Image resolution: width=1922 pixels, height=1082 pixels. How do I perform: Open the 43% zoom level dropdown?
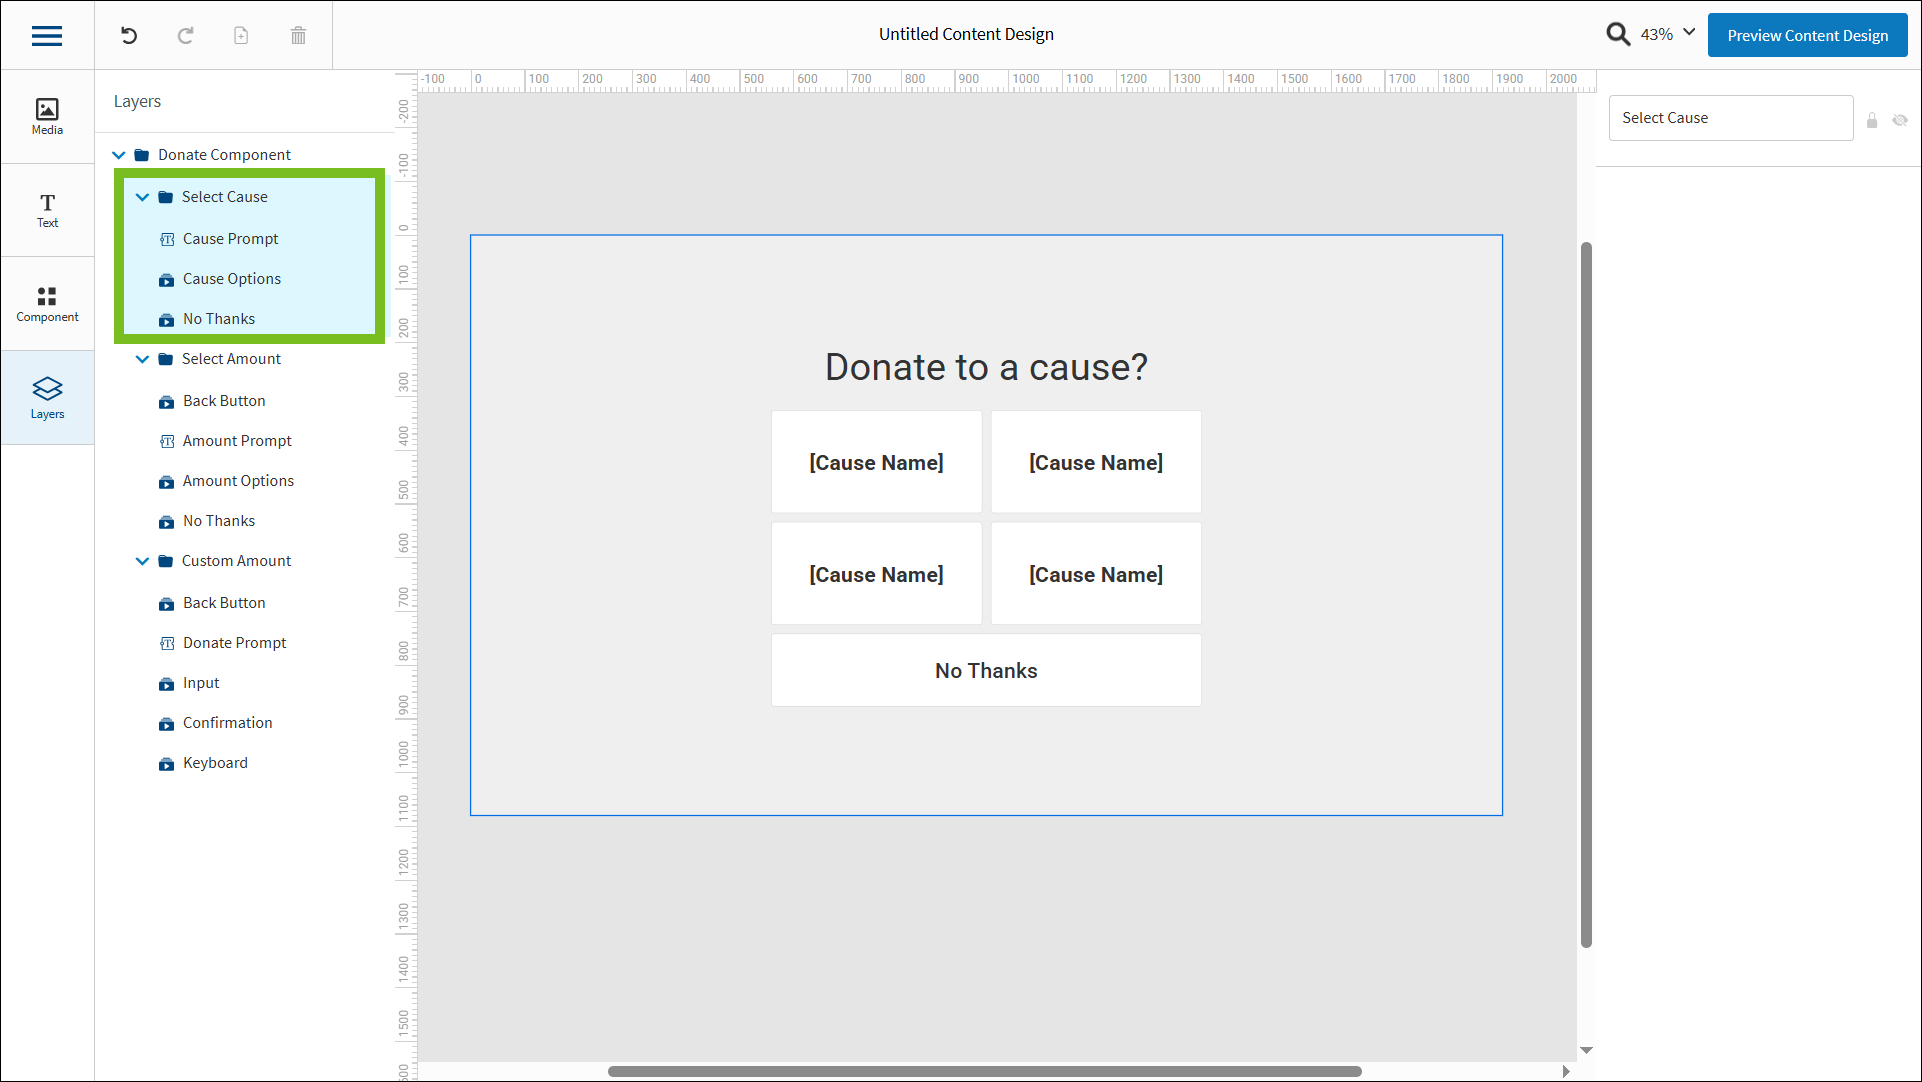pyautogui.click(x=1665, y=33)
